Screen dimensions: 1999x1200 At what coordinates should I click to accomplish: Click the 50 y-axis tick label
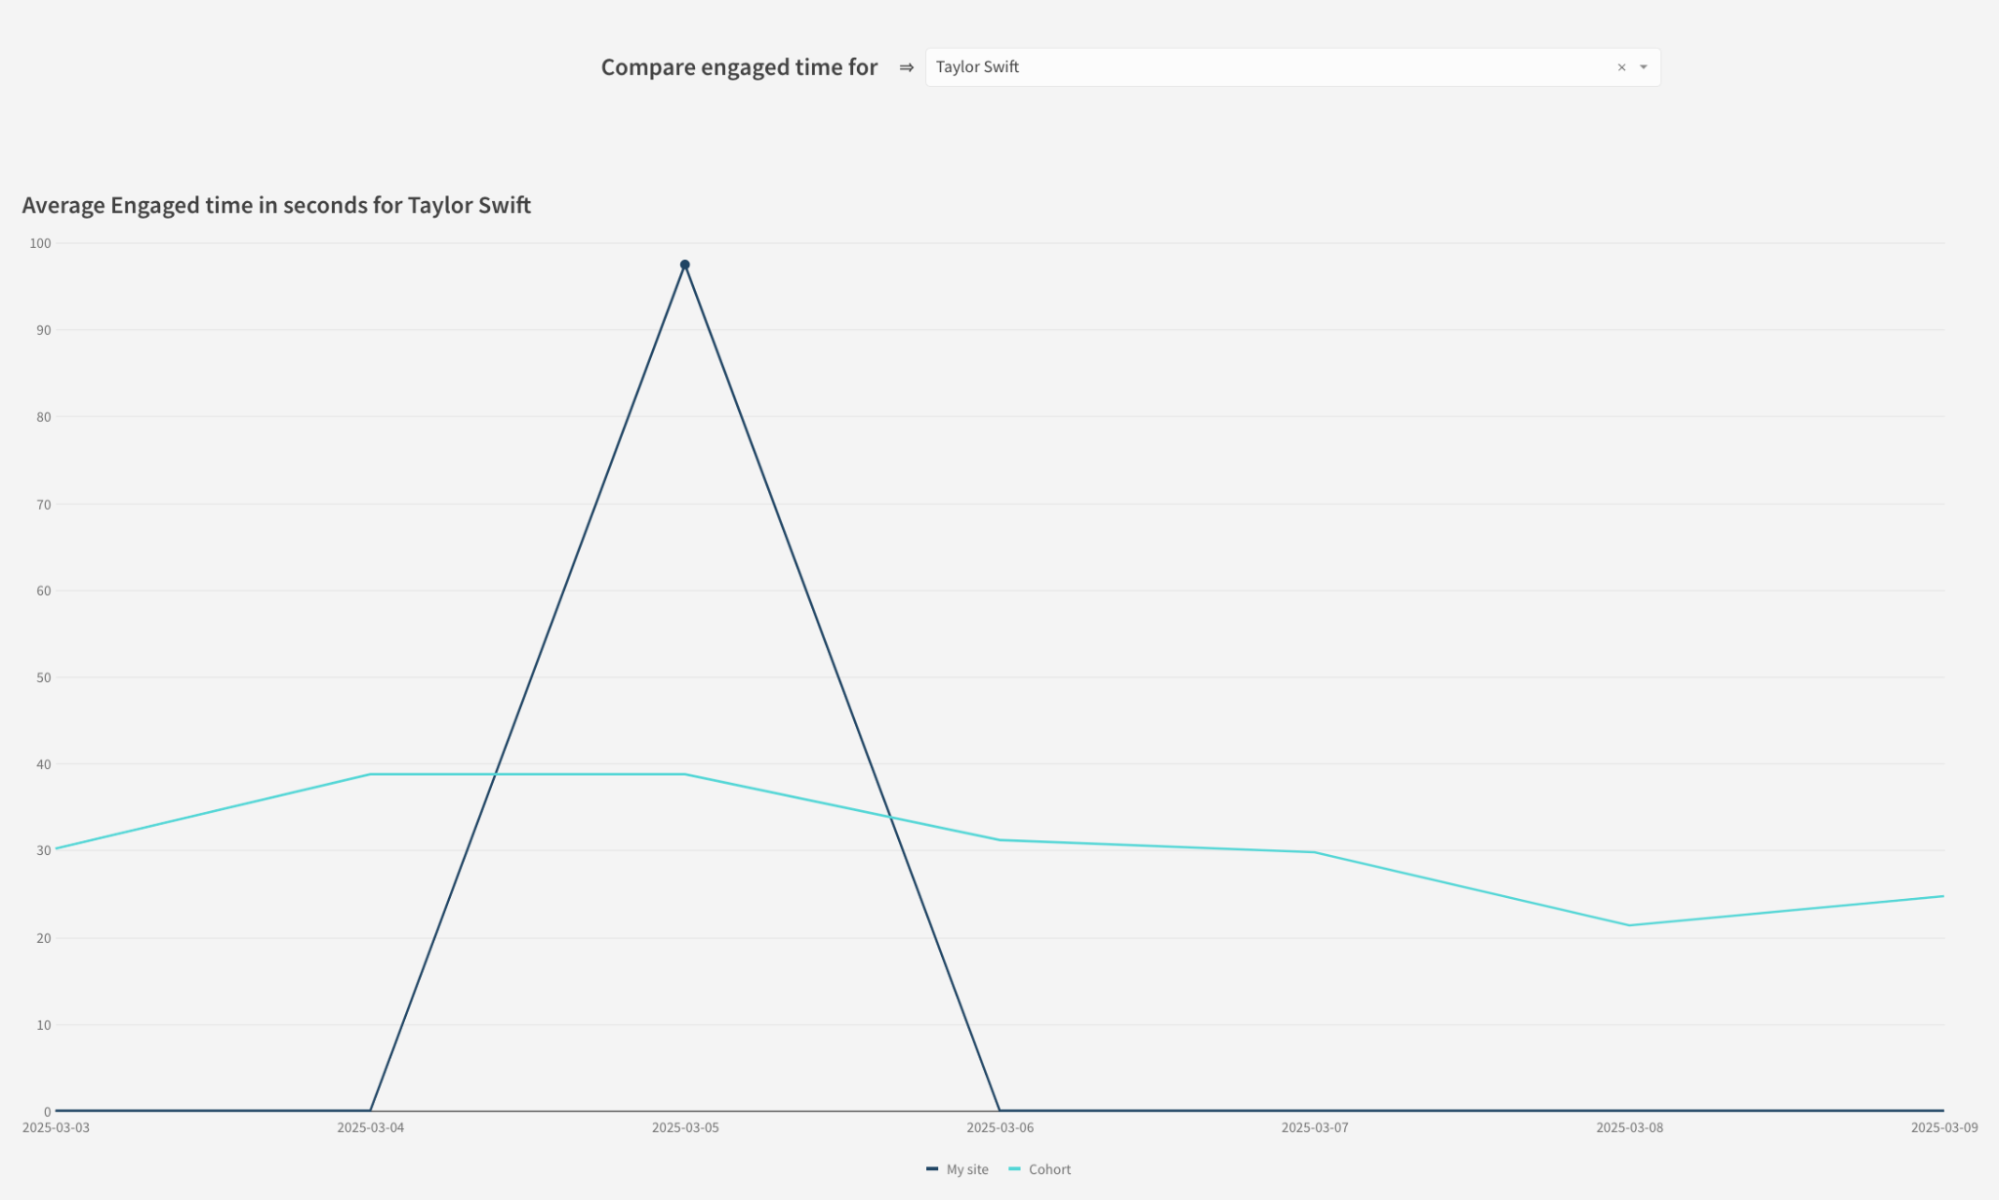coord(43,677)
